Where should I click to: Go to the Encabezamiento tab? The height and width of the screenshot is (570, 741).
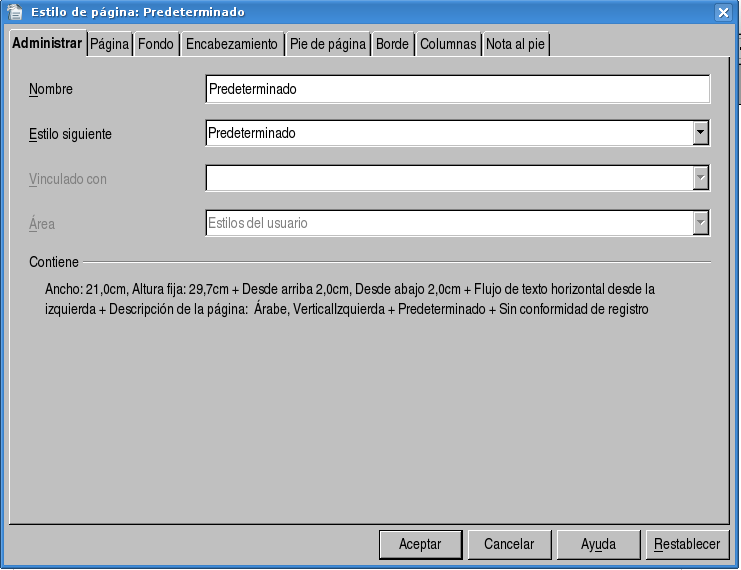[x=231, y=45]
